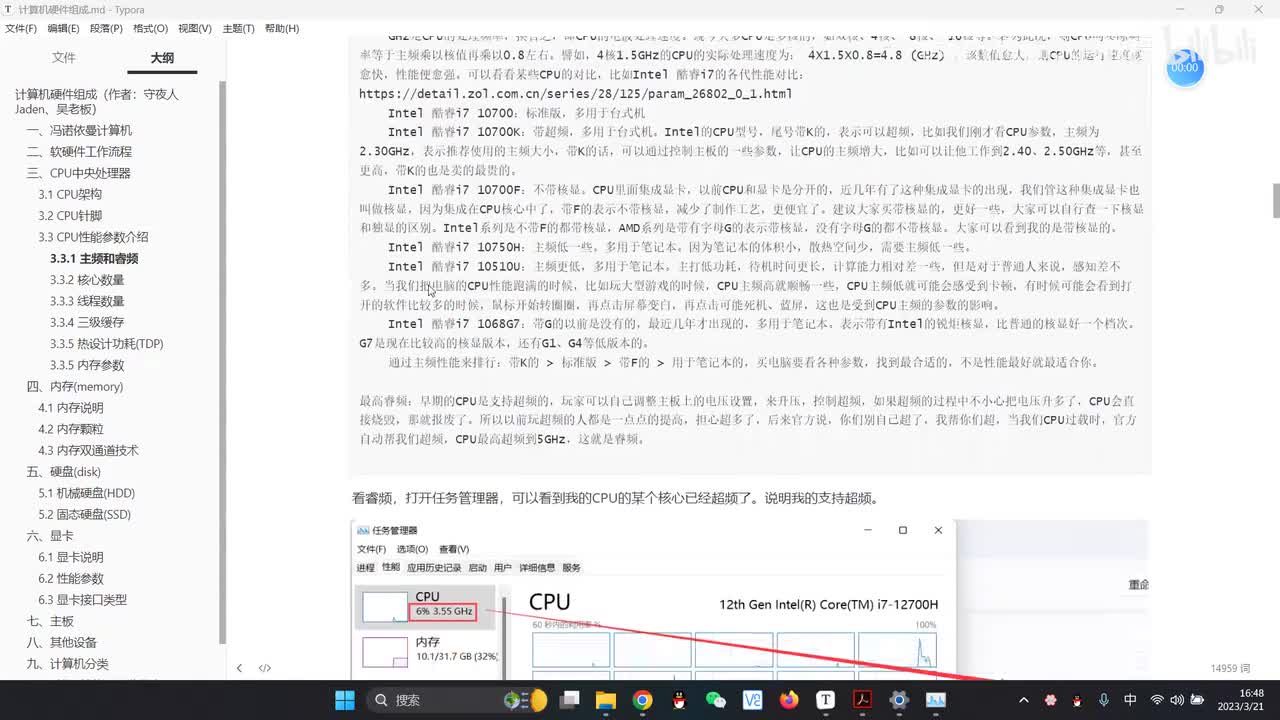Image resolution: width=1280 pixels, height=720 pixels.
Task: Click the outline sidebar scrollbar
Action: (223, 360)
